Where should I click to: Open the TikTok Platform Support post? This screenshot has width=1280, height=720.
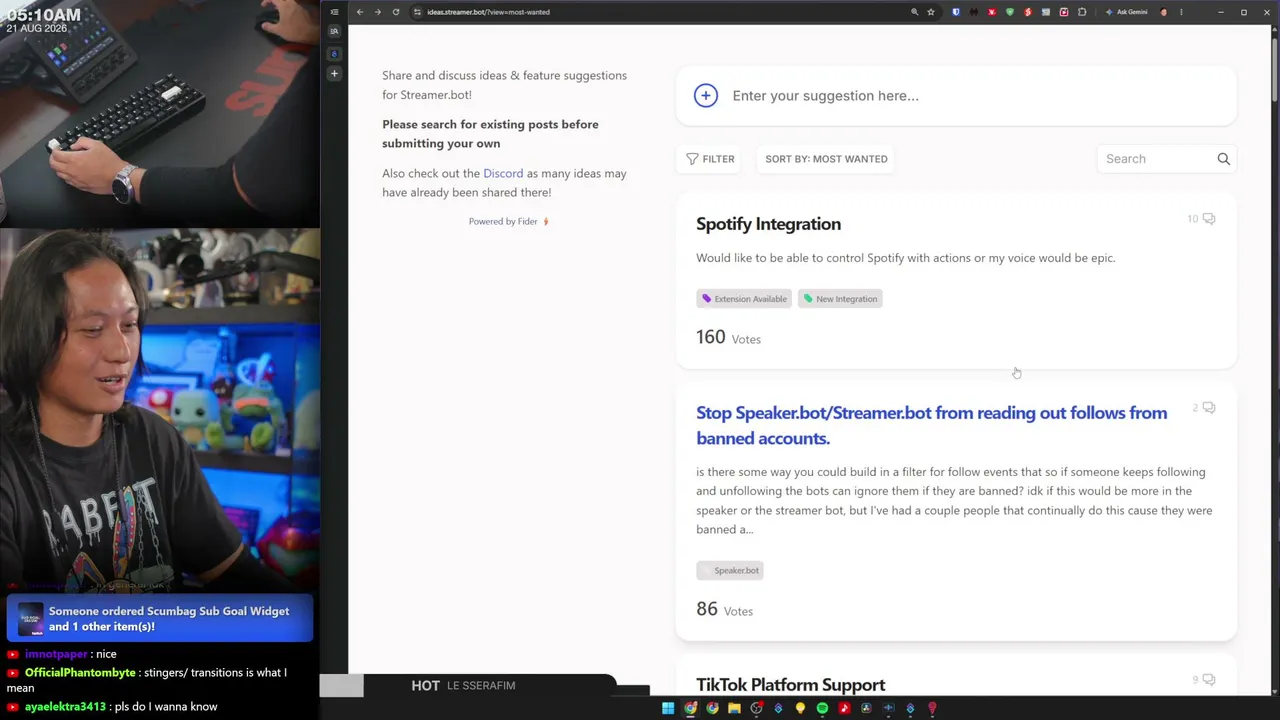[790, 685]
